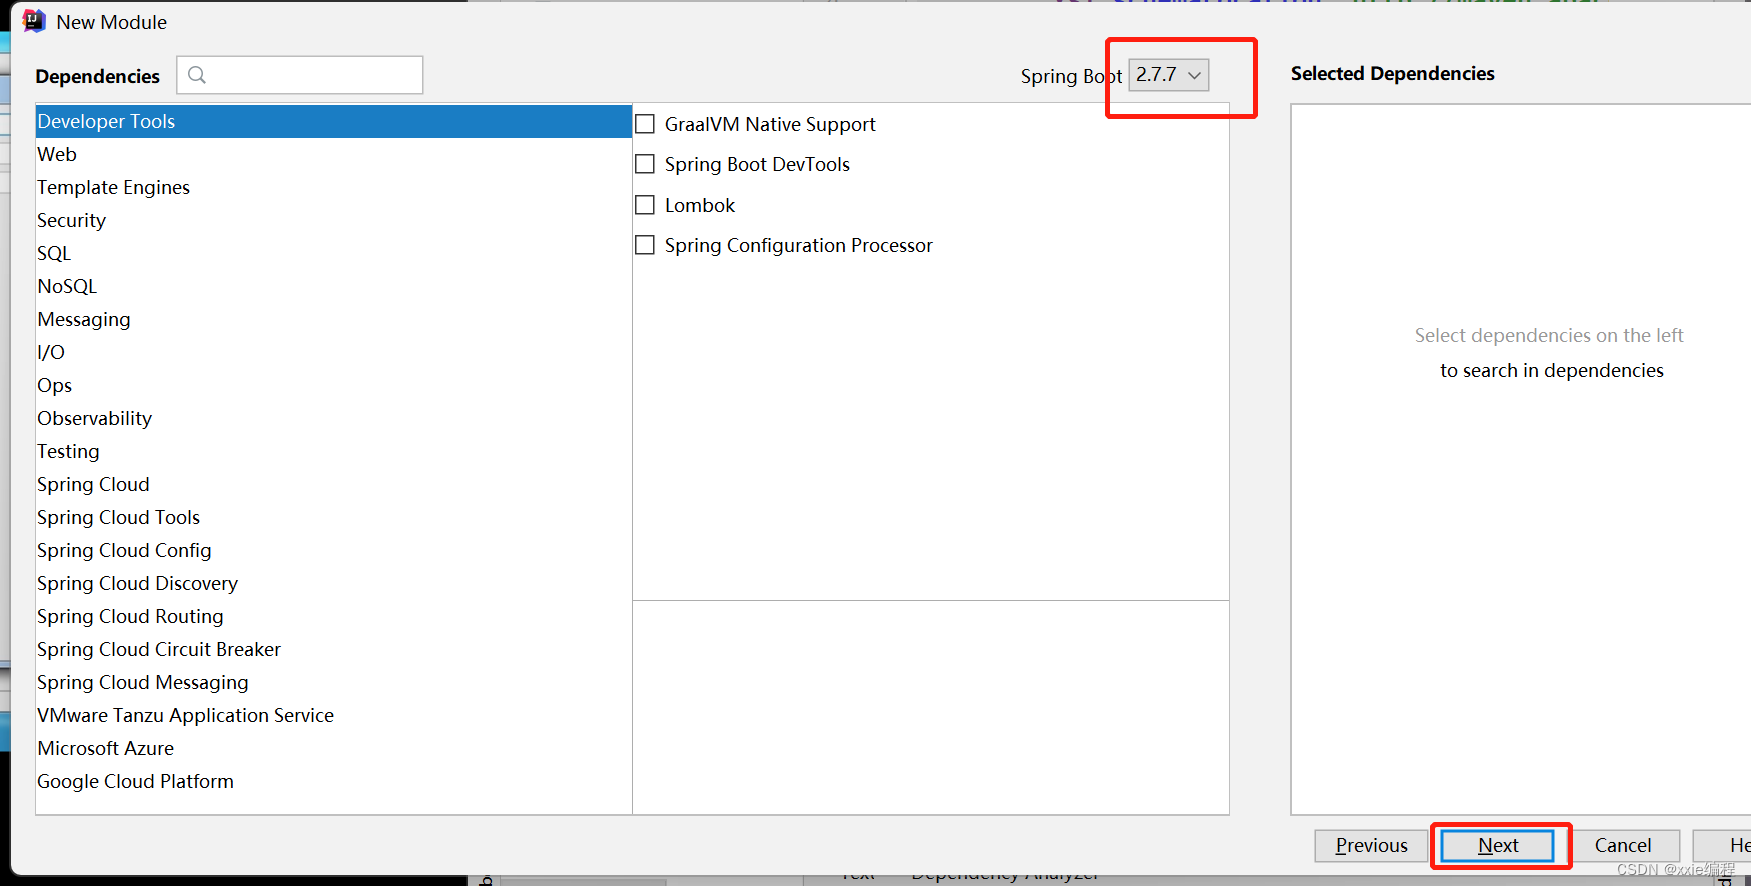The image size is (1751, 886).
Task: Click the search magnifier icon
Action: tap(197, 75)
